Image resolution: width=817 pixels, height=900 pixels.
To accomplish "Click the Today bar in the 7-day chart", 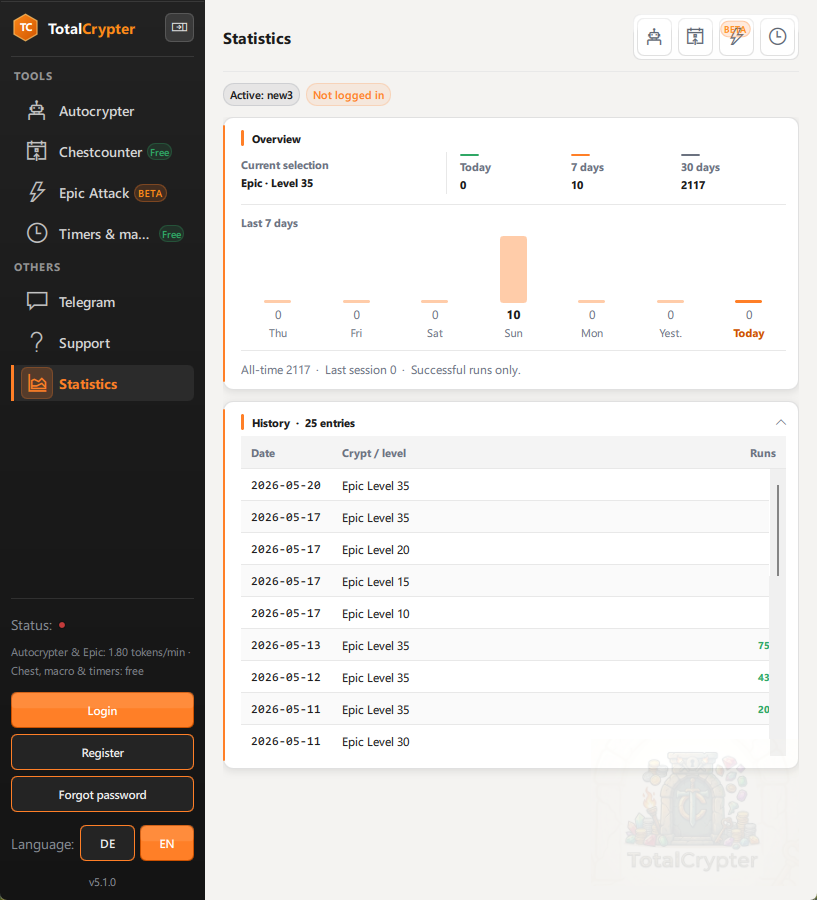I will pos(749,301).
